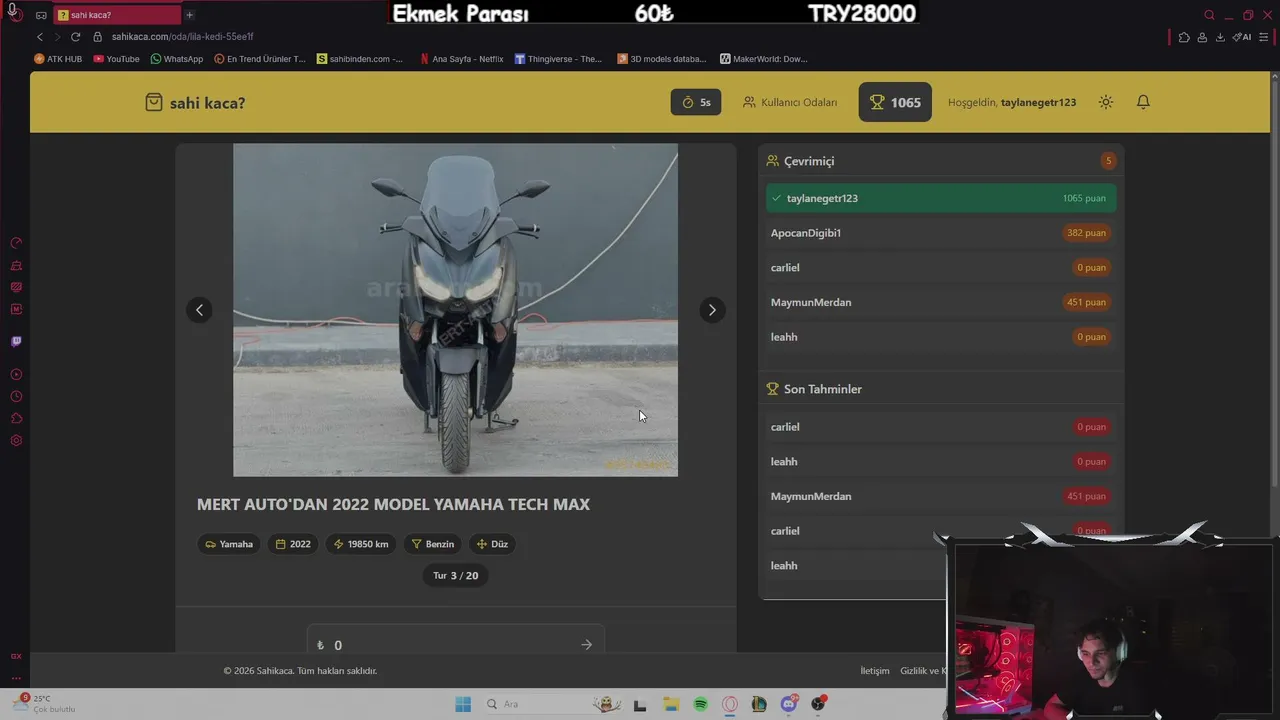Click the sahi kaca? site title
Viewport: 1280px width, 720px height.
(207, 103)
